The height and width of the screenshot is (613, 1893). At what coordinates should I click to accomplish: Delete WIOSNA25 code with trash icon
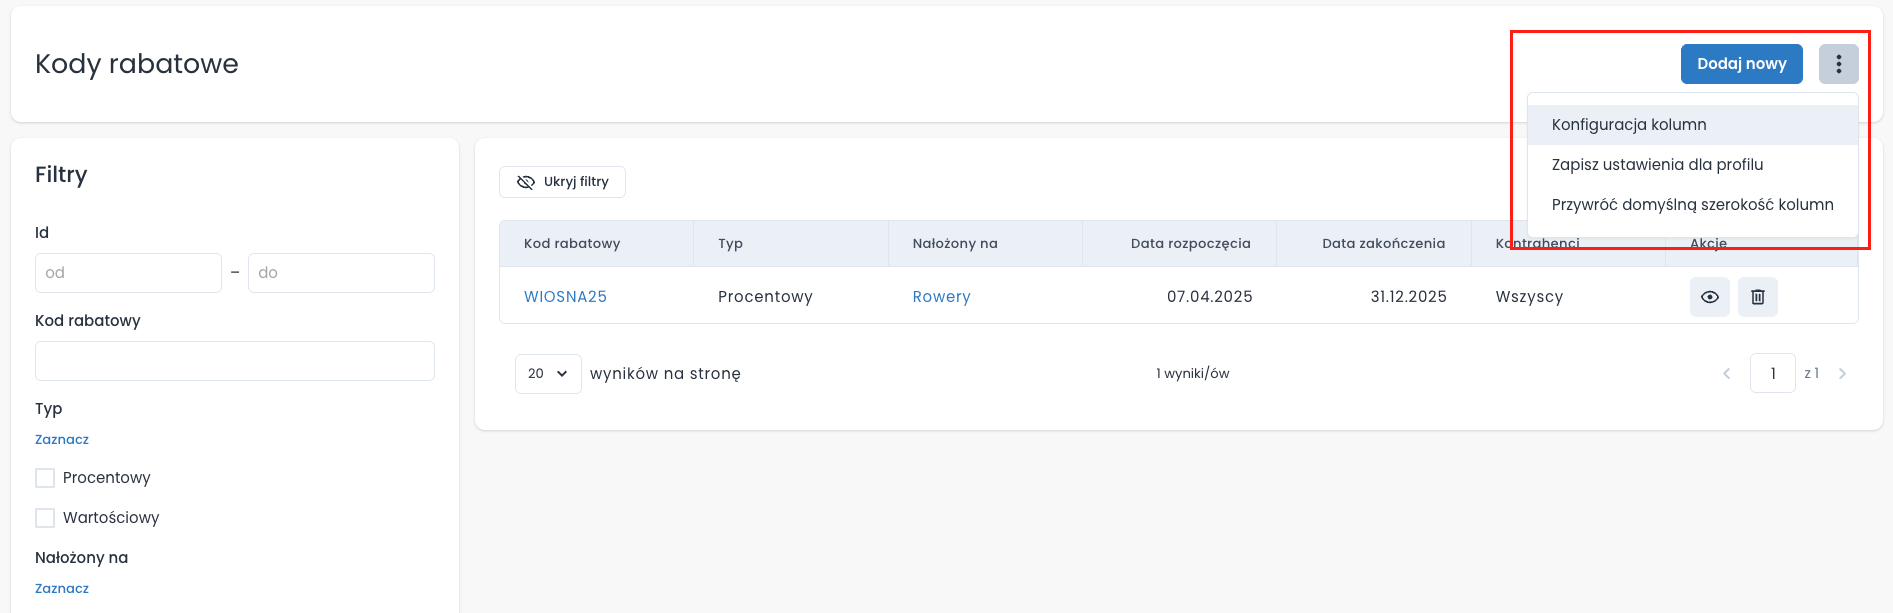coord(1757,297)
